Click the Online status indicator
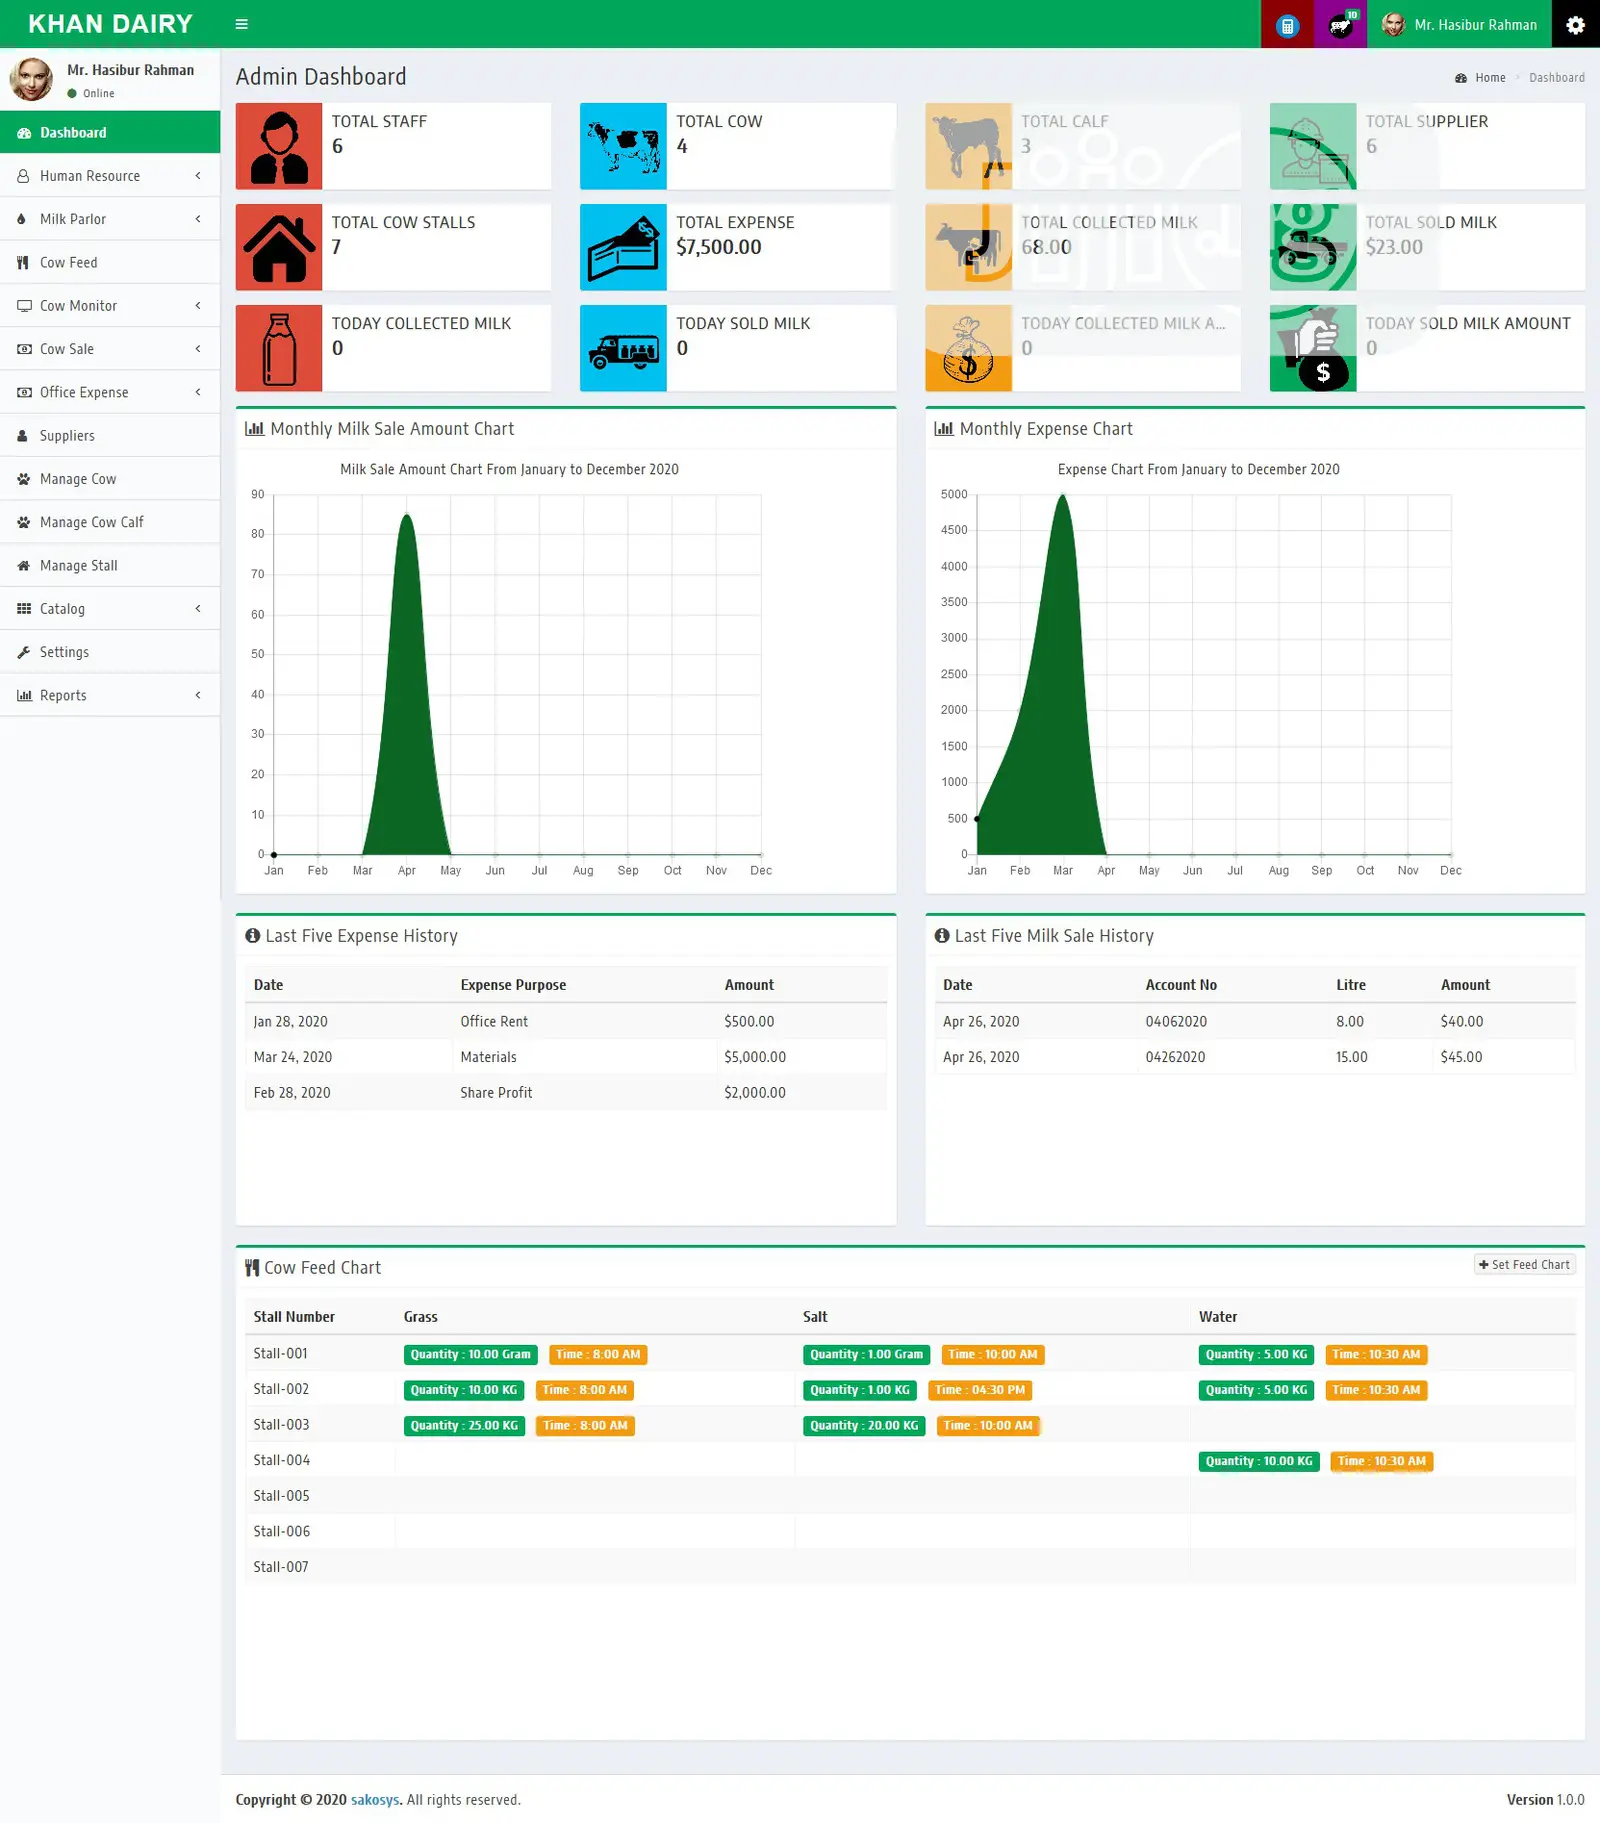Image resolution: width=1600 pixels, height=1823 pixels. pyautogui.click(x=91, y=94)
